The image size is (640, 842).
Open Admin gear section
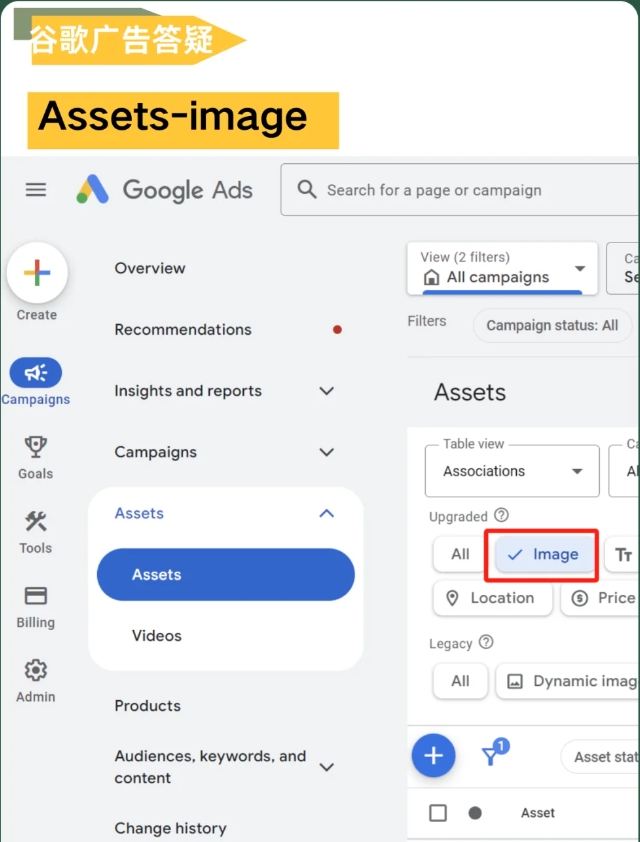[x=35, y=681]
